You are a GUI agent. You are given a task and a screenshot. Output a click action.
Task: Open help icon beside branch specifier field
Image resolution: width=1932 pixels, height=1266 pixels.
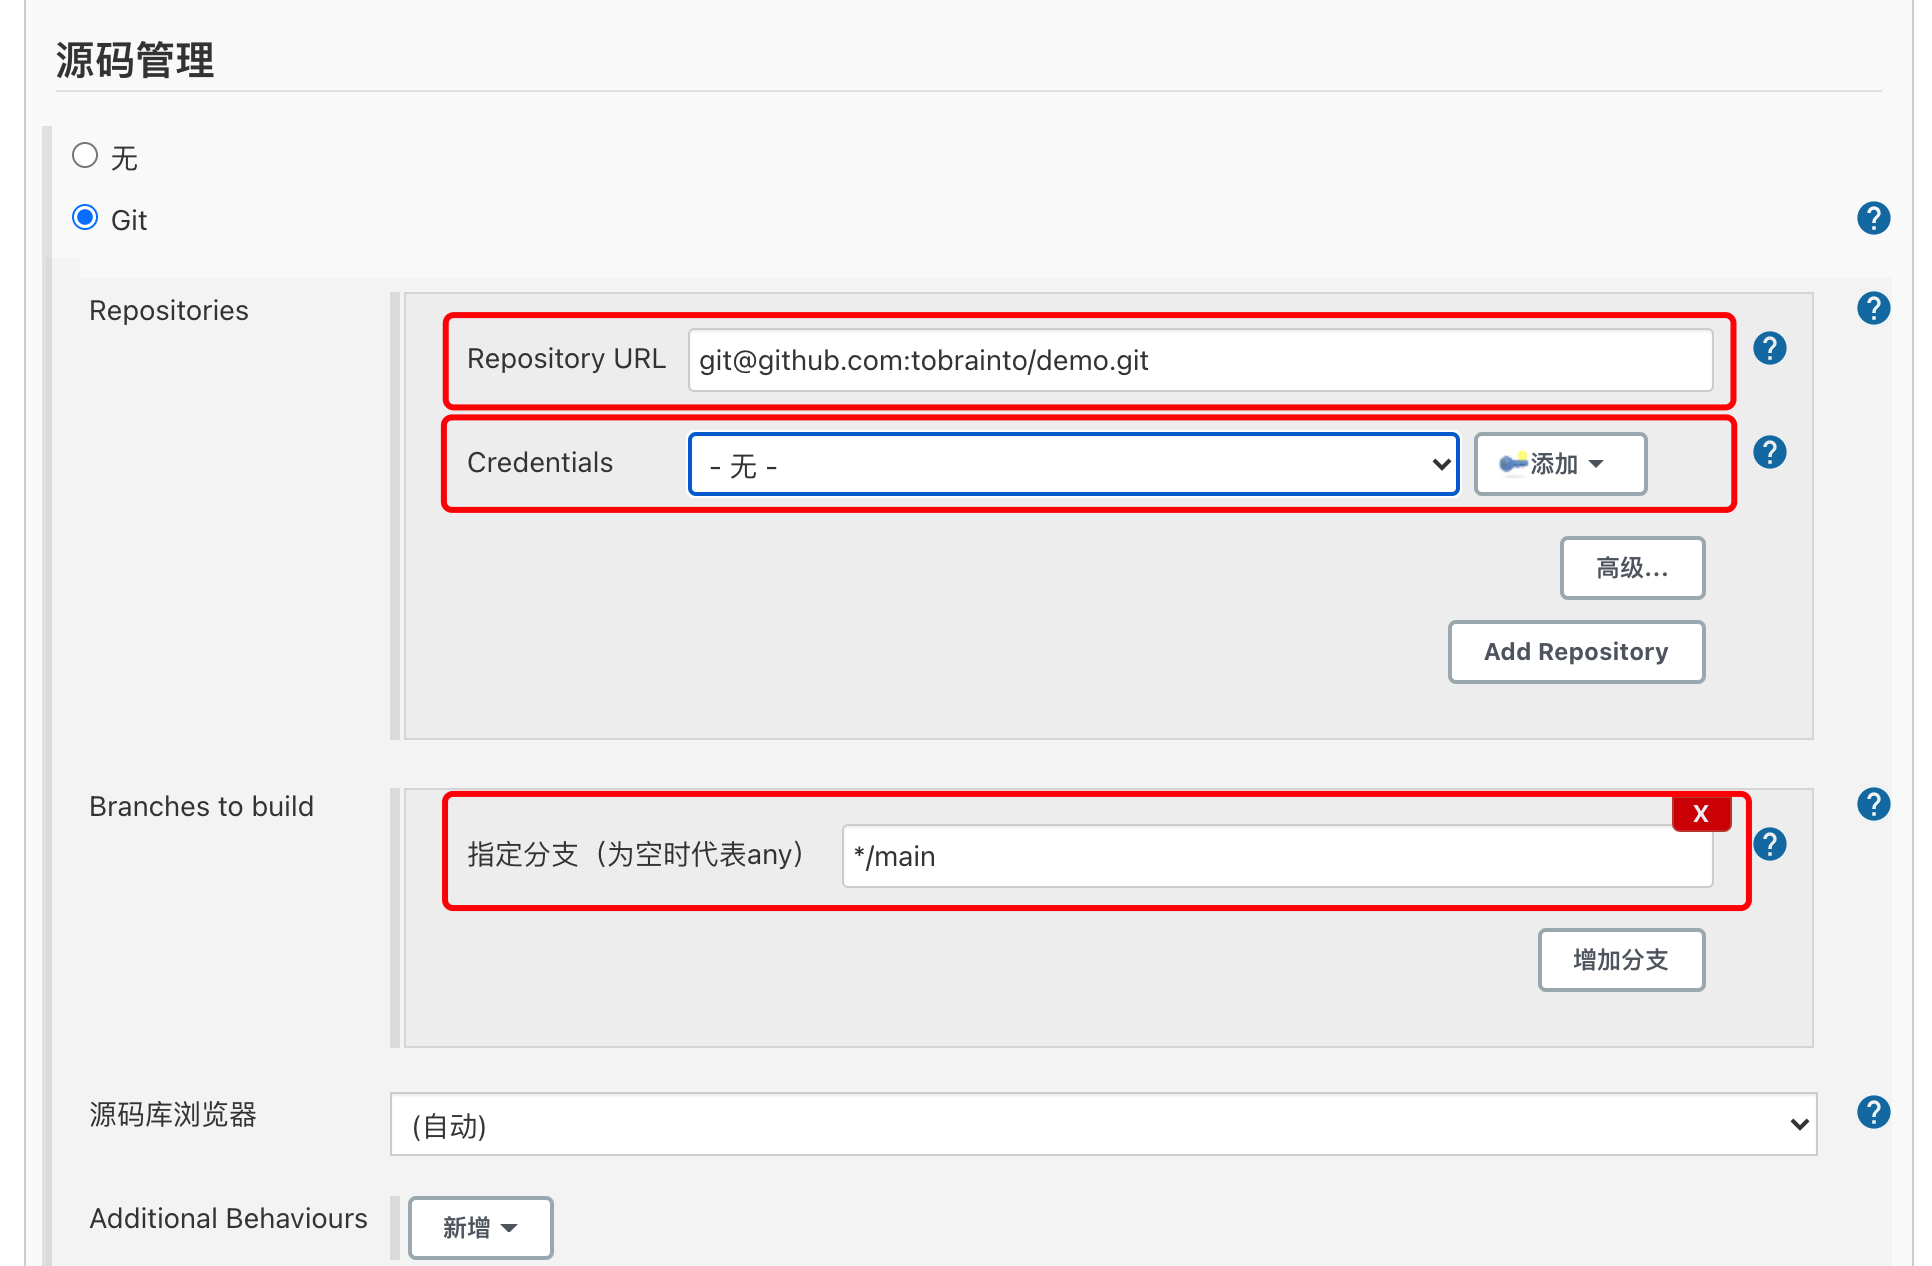point(1769,844)
